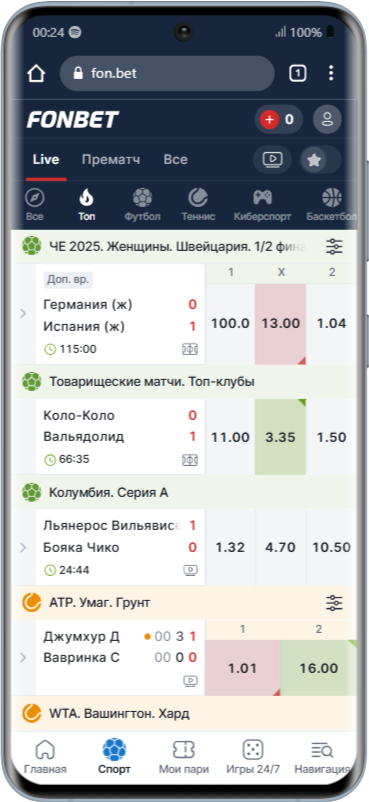The height and width of the screenshot is (802, 369).
Task: Open market settings for ATP Умаг
Action: coord(334,603)
